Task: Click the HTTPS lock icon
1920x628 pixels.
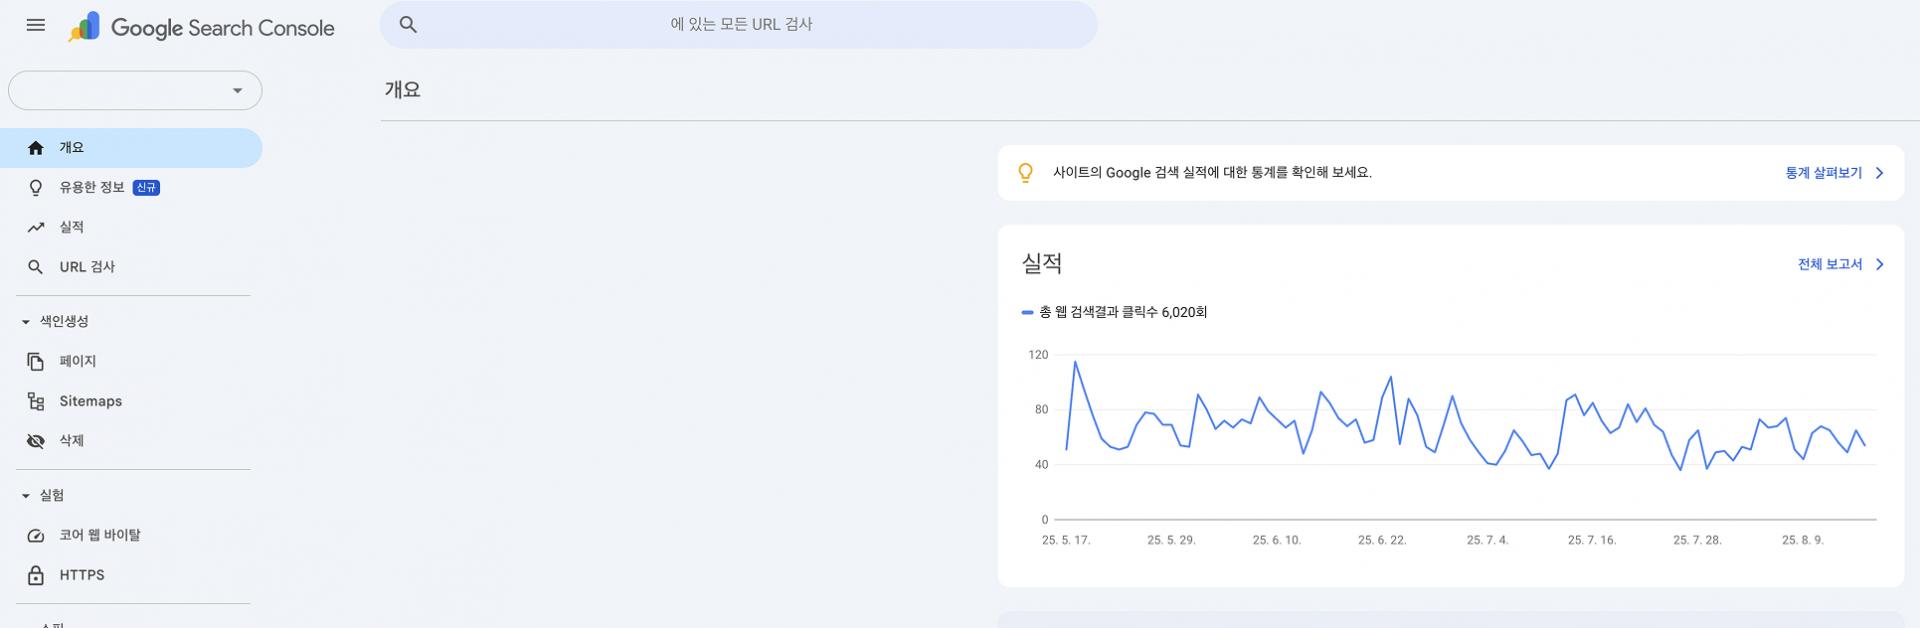Action: (36, 575)
